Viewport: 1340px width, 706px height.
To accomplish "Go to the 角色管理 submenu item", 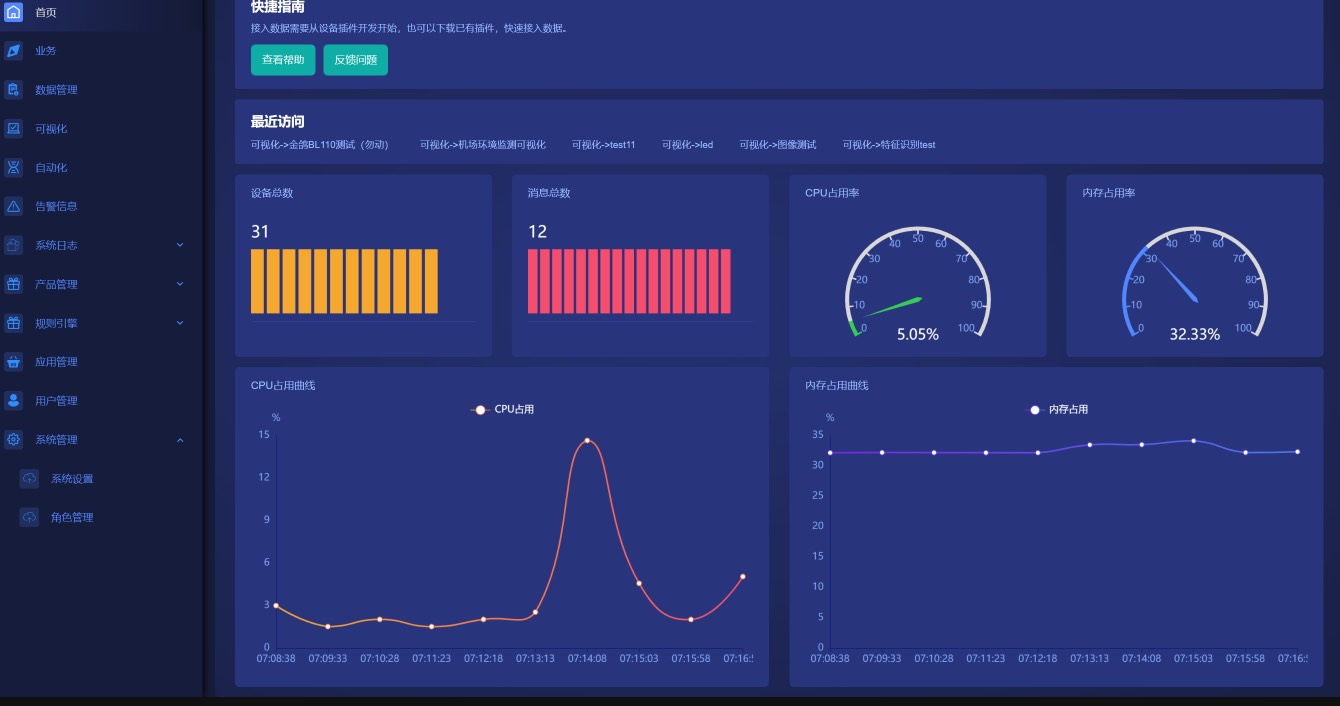I will coord(72,518).
